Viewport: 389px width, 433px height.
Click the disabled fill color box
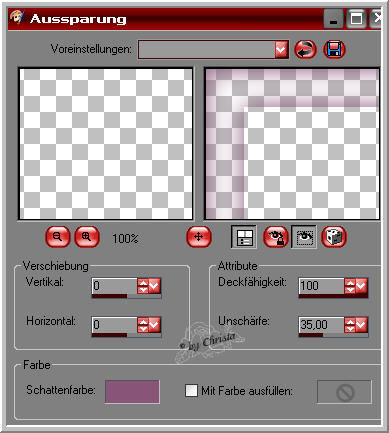[x=344, y=392]
